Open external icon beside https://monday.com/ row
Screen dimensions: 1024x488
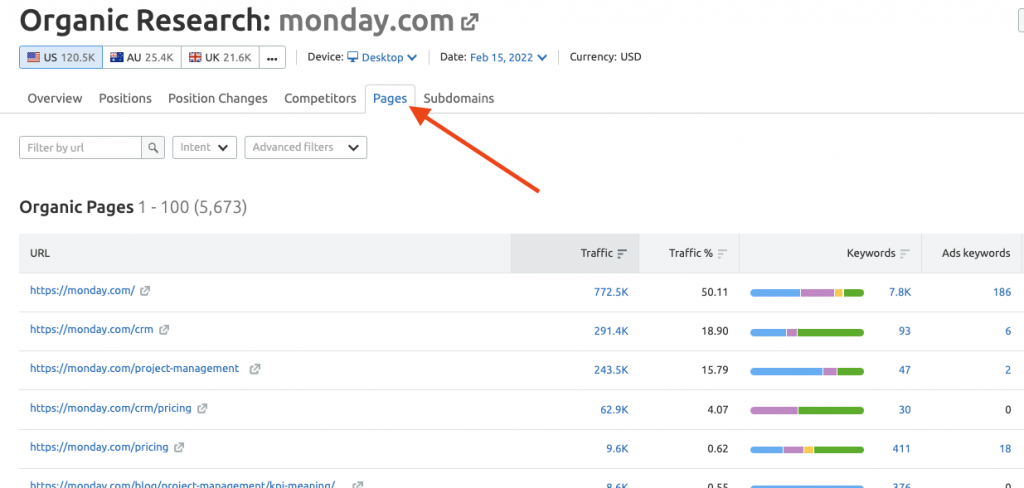click(145, 291)
